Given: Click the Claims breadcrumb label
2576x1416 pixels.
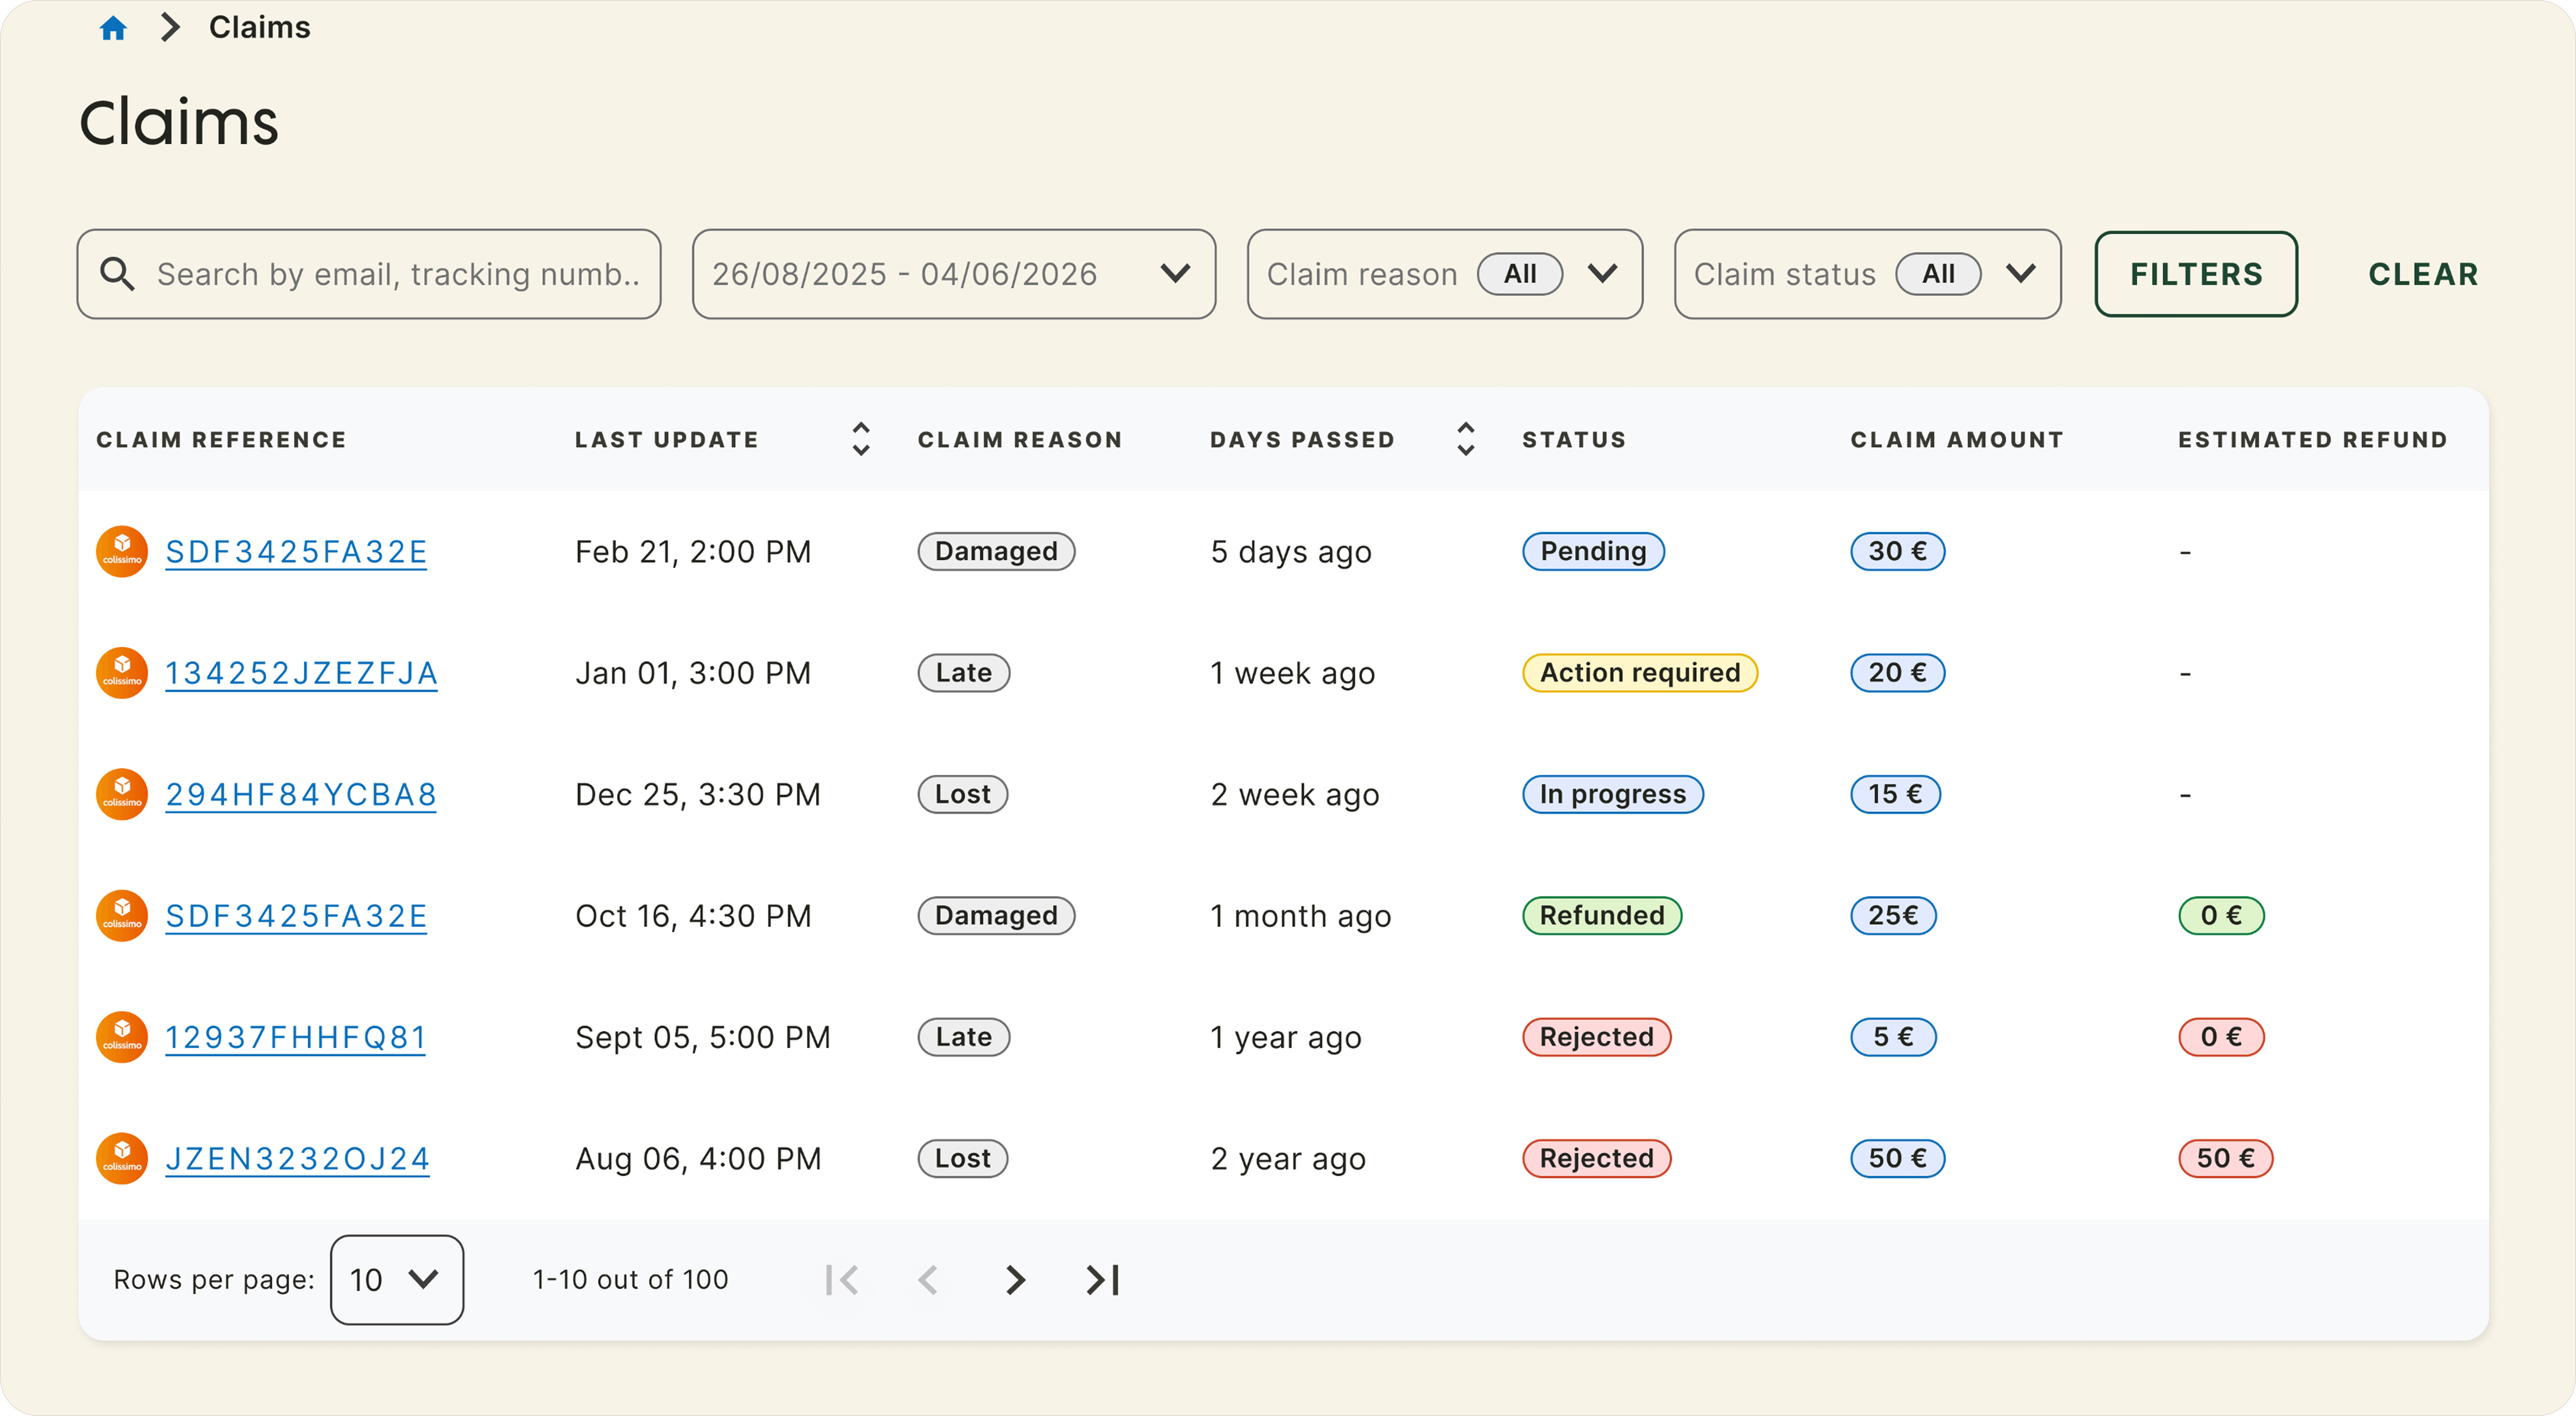Looking at the screenshot, I should click(x=259, y=28).
